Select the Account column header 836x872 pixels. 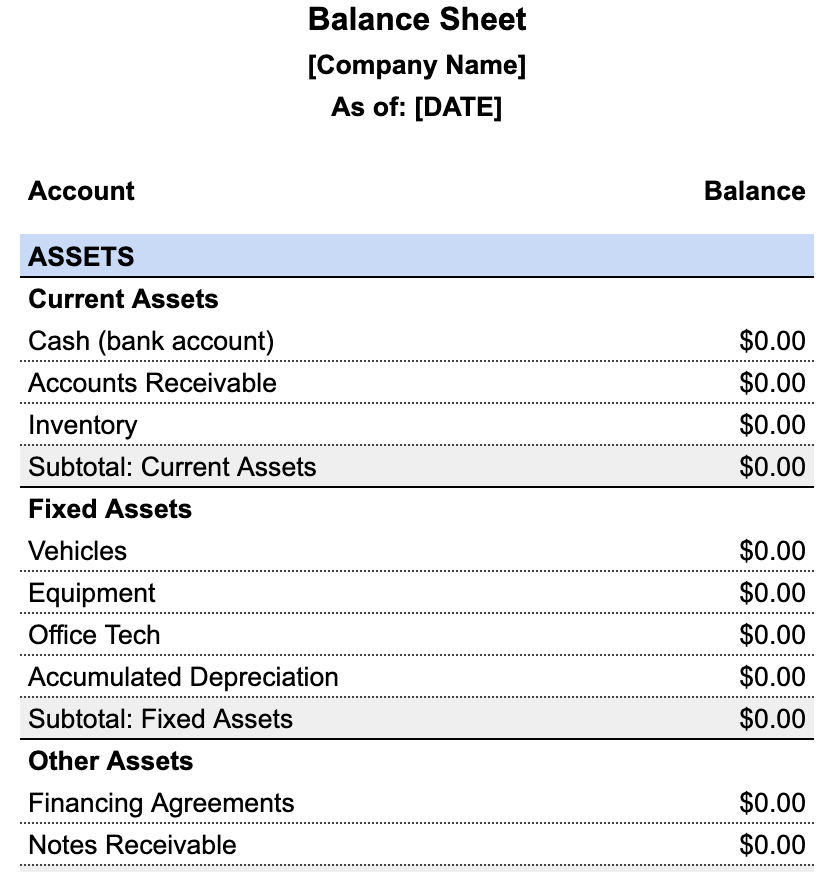pos(81,191)
